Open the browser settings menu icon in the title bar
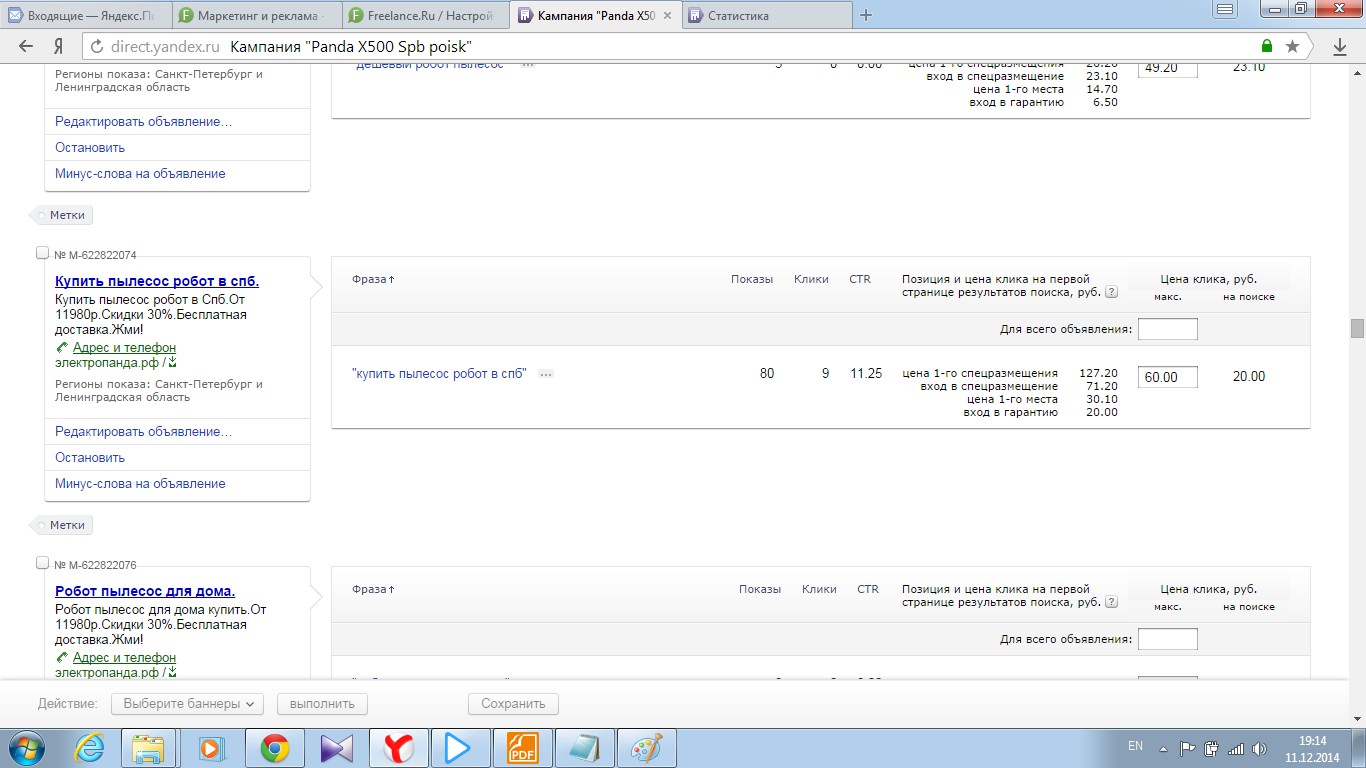The height and width of the screenshot is (768, 1366). (1226, 8)
